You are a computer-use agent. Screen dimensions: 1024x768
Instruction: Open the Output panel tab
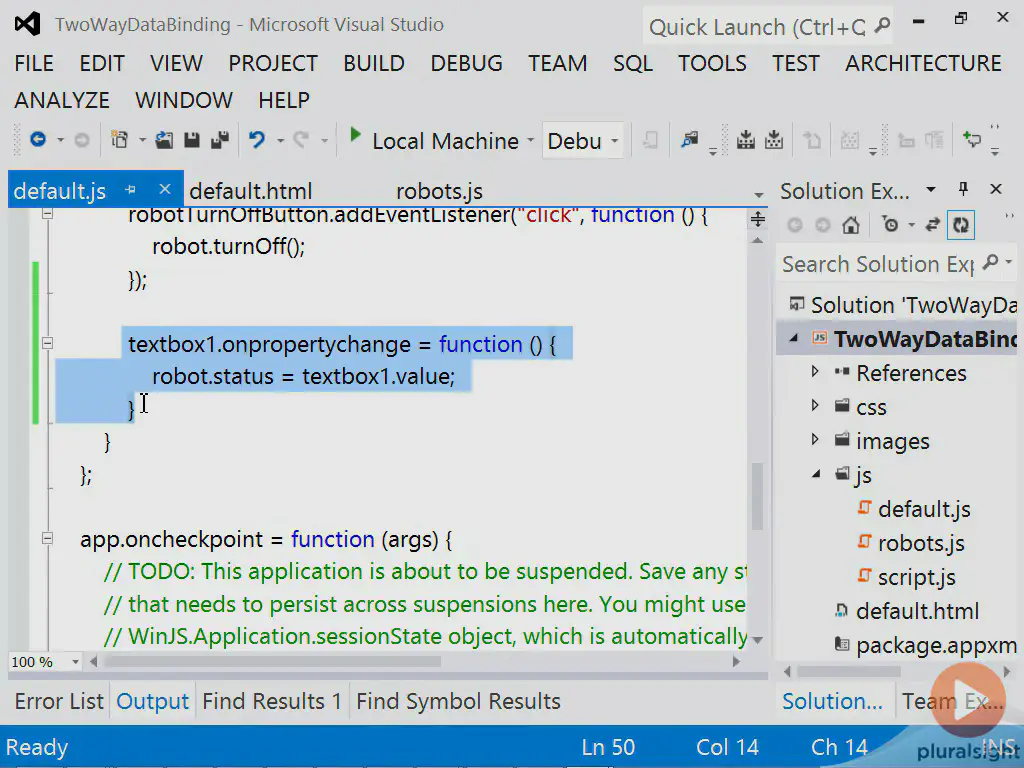click(x=153, y=701)
